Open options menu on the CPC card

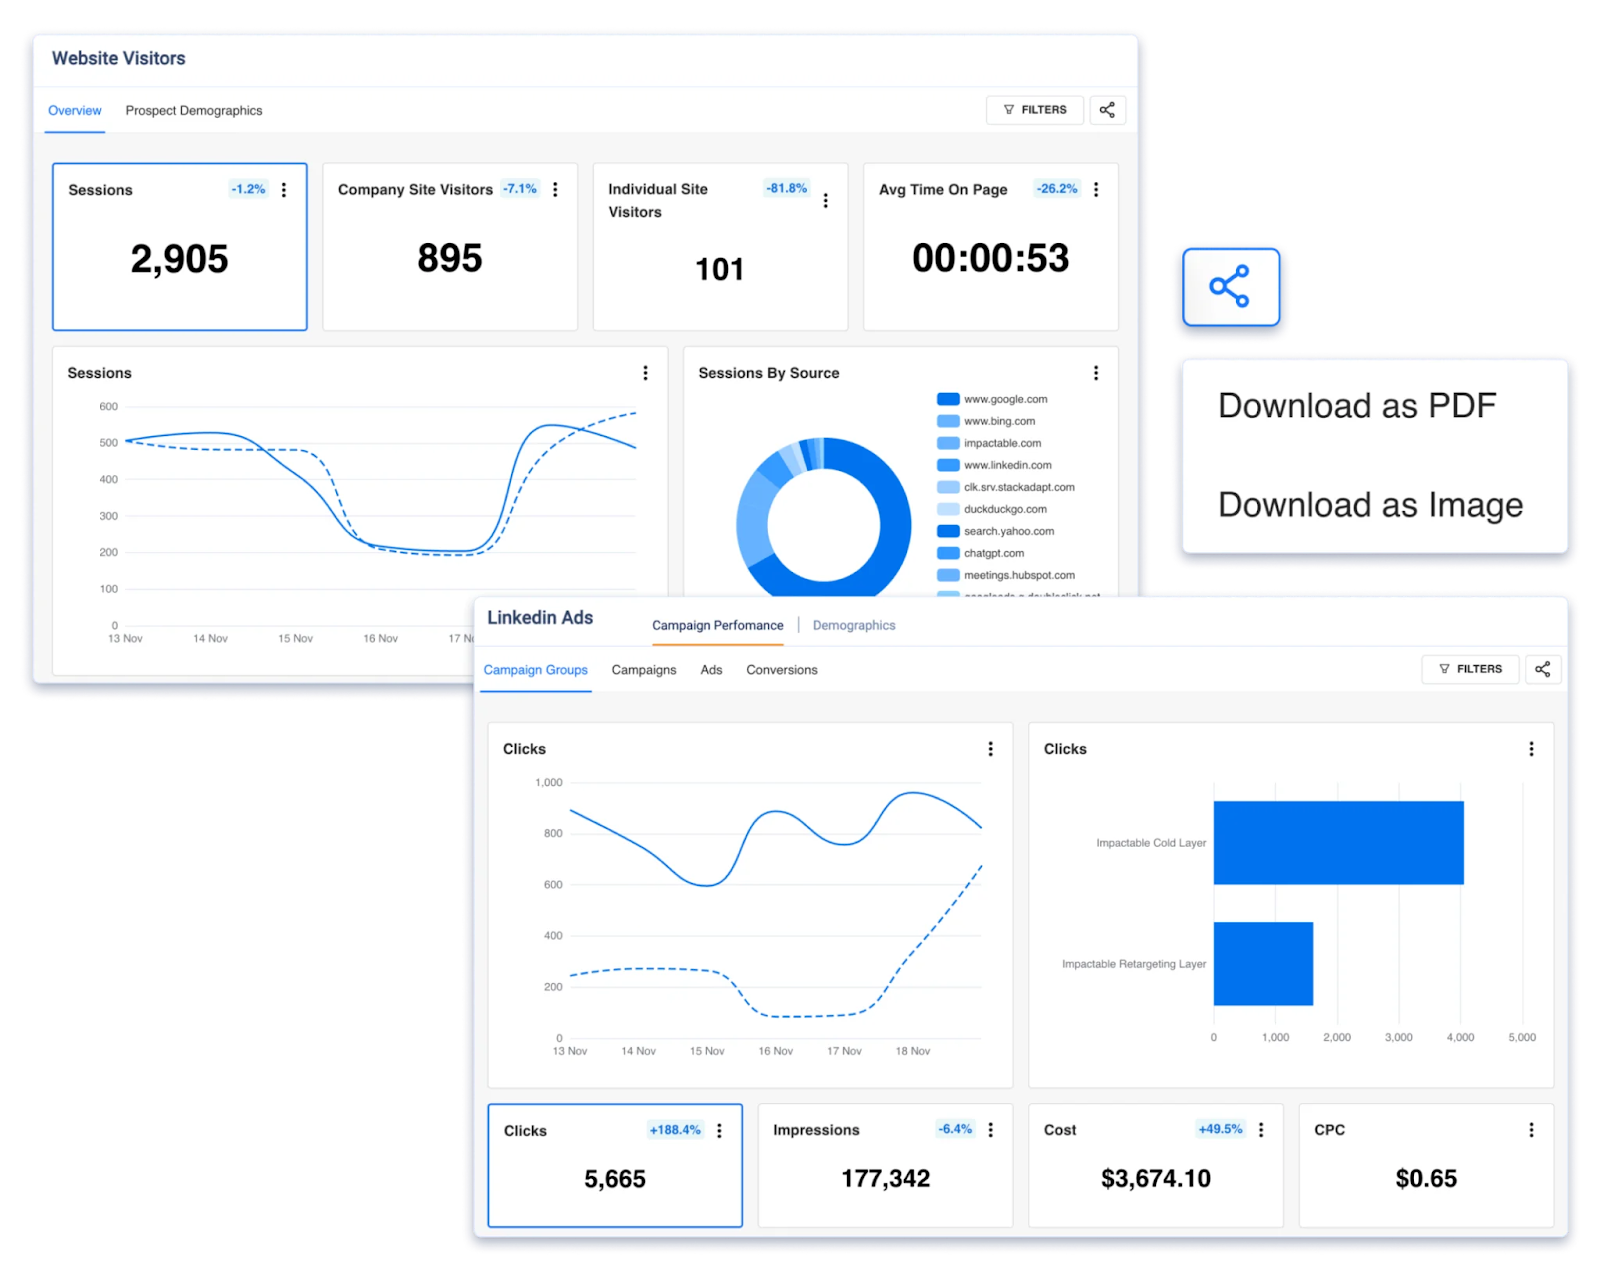click(1531, 1129)
